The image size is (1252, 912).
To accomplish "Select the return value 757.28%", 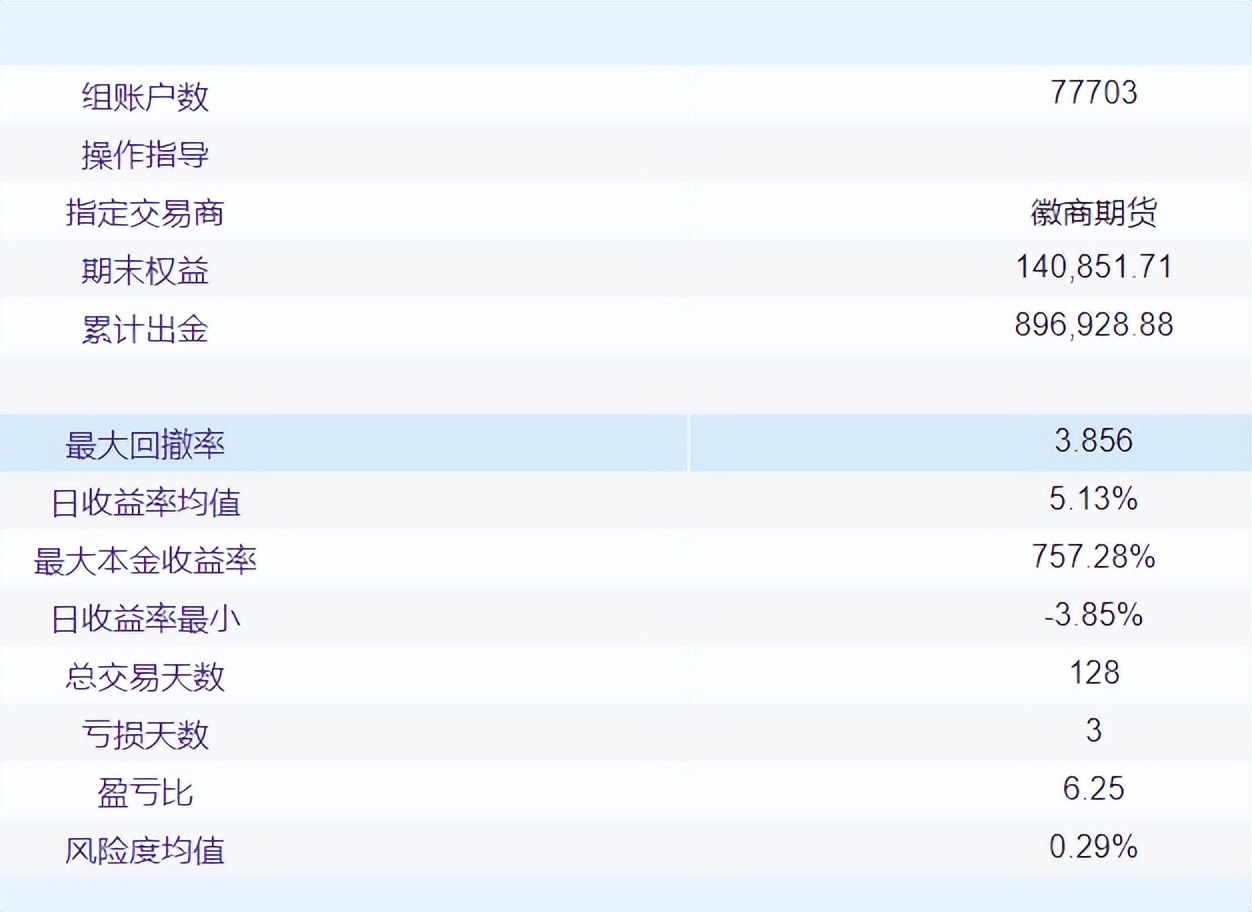I will (x=1093, y=557).
